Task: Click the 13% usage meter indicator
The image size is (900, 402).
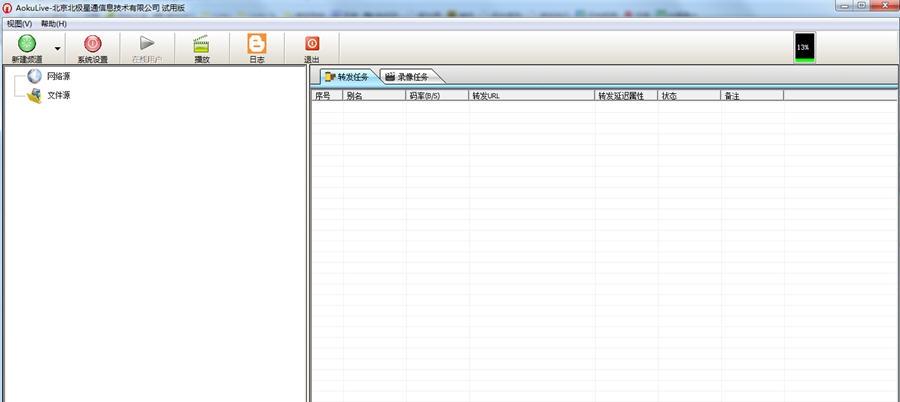Action: tap(804, 48)
